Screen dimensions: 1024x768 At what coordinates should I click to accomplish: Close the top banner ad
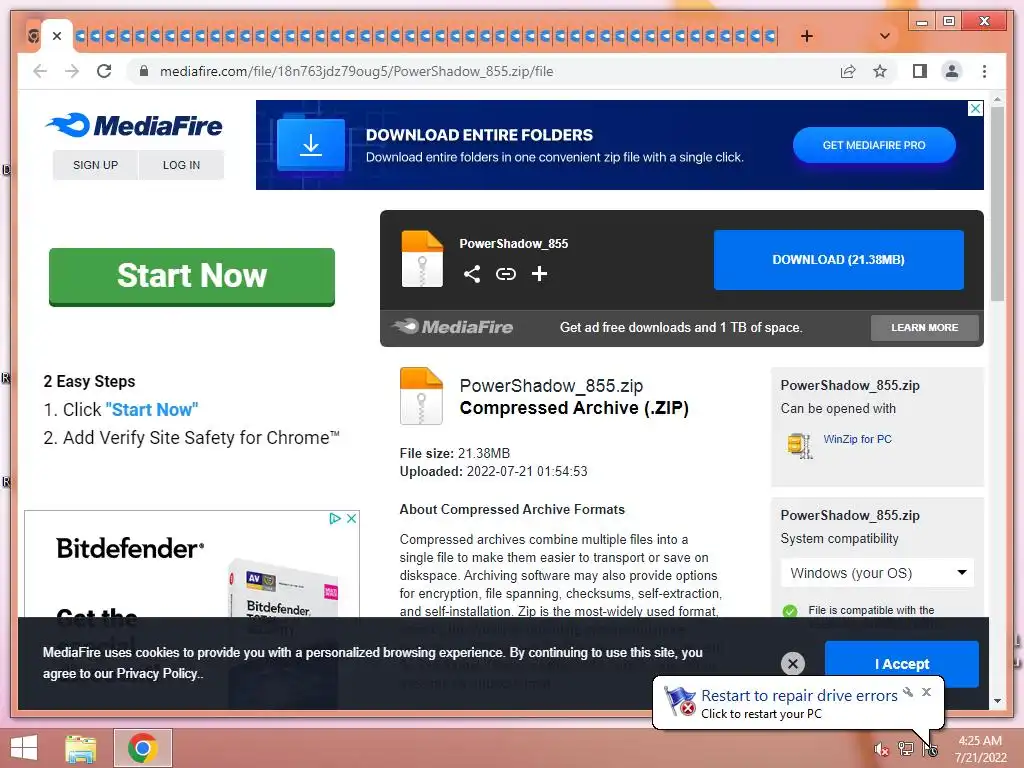(x=975, y=108)
